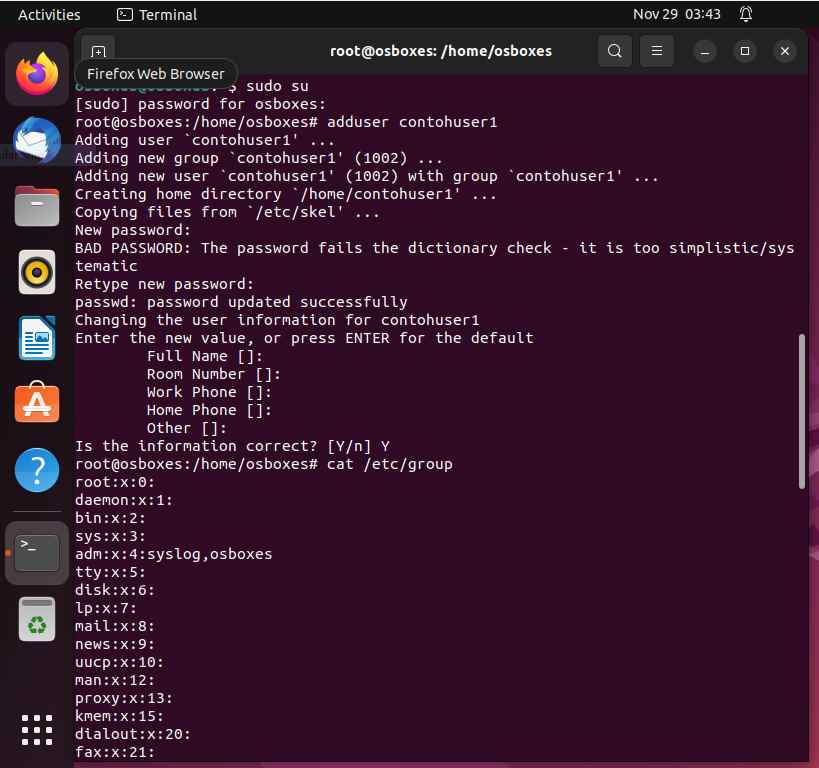The width and height of the screenshot is (819, 768).
Task: Click the 'daemon:x:1:' group line
Action: 124,500
